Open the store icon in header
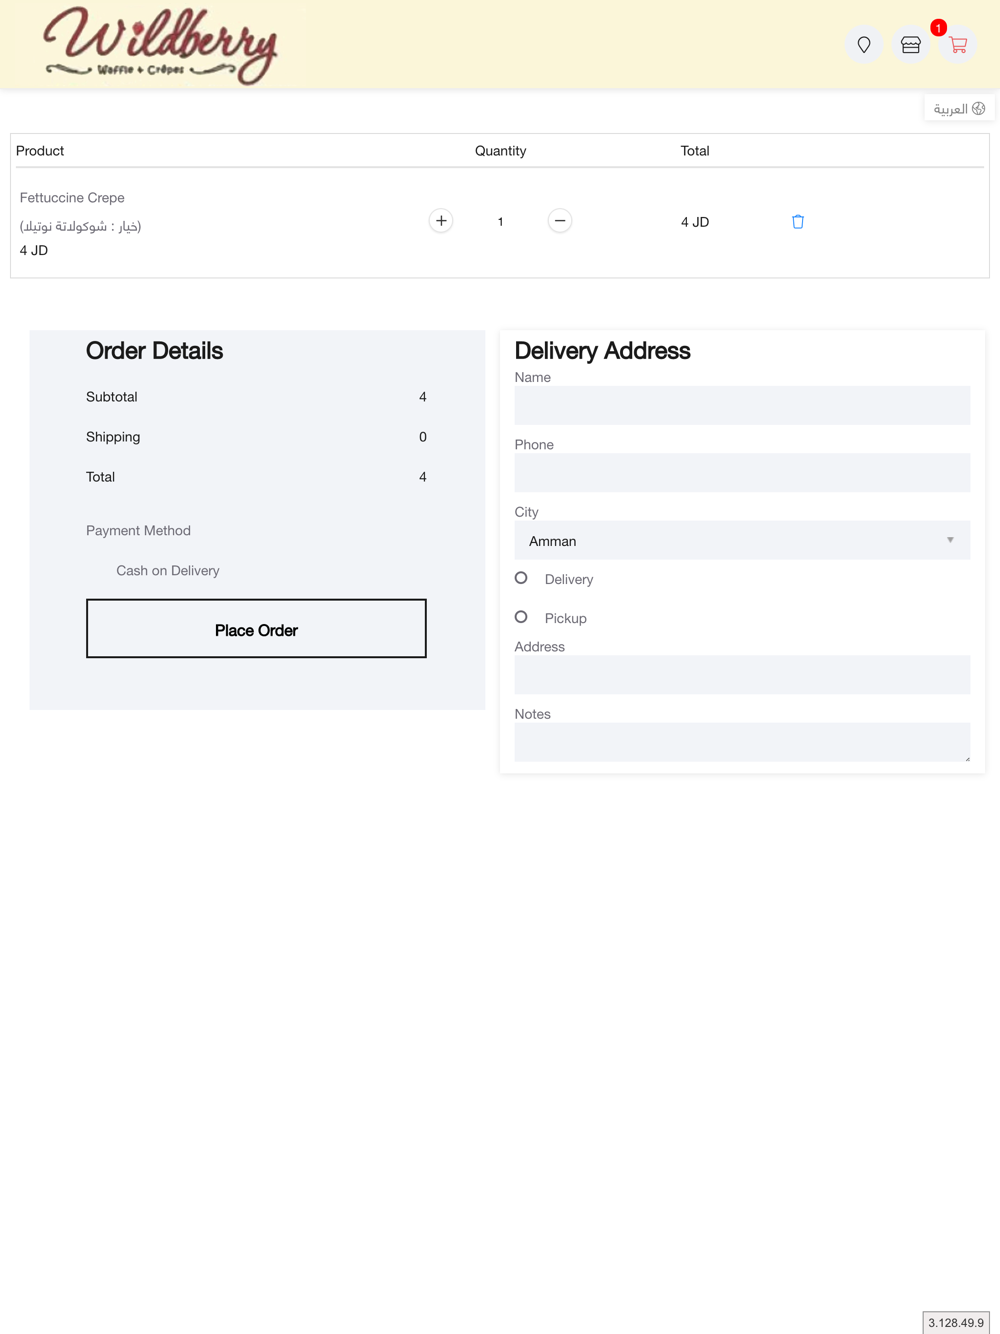 911,45
